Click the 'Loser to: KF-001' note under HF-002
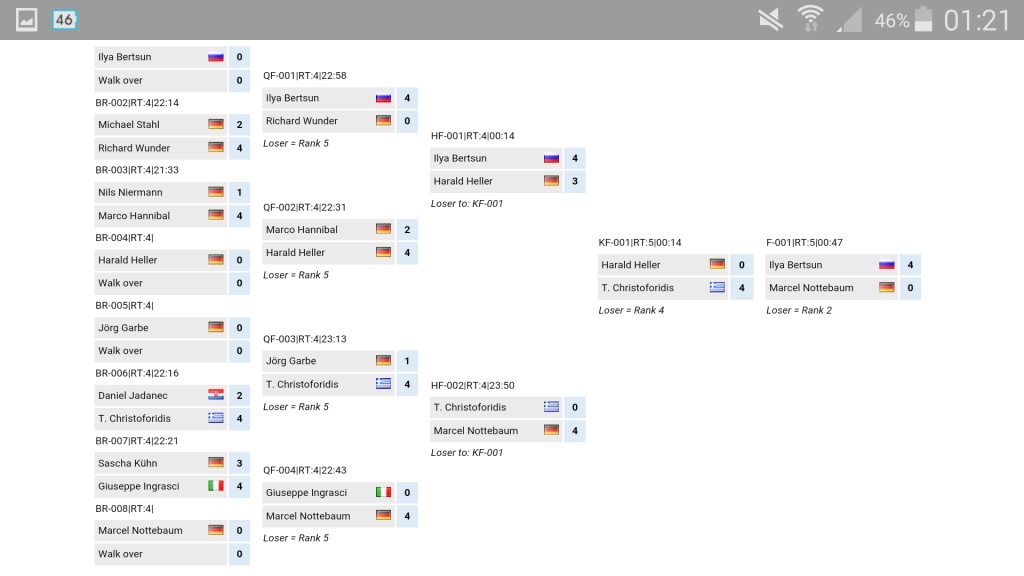This screenshot has width=1024, height=576. coord(467,453)
